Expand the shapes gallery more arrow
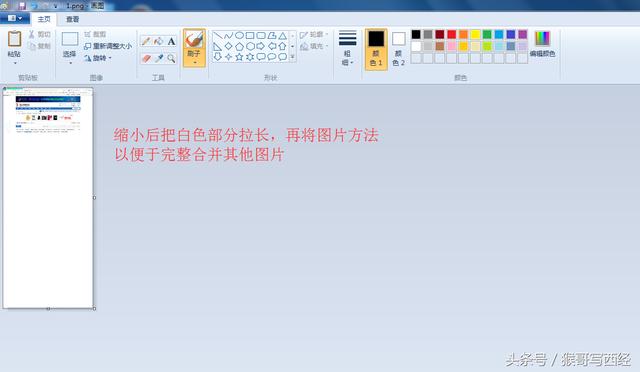The image size is (640, 372). pyautogui.click(x=293, y=57)
